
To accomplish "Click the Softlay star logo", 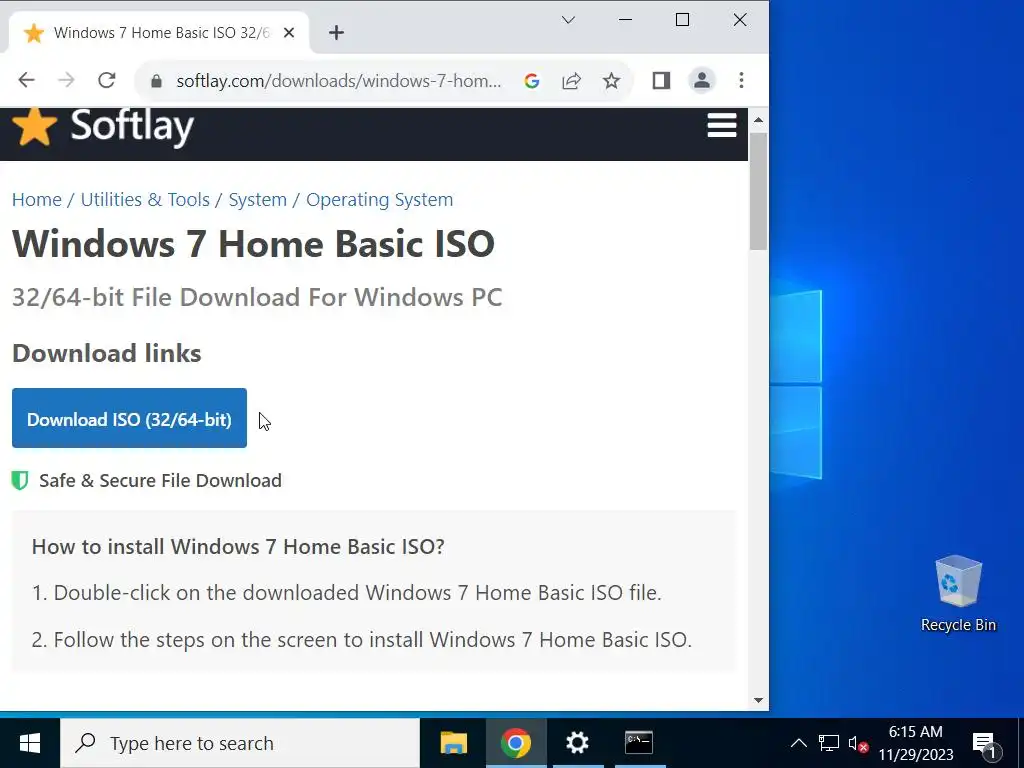I will (x=34, y=127).
